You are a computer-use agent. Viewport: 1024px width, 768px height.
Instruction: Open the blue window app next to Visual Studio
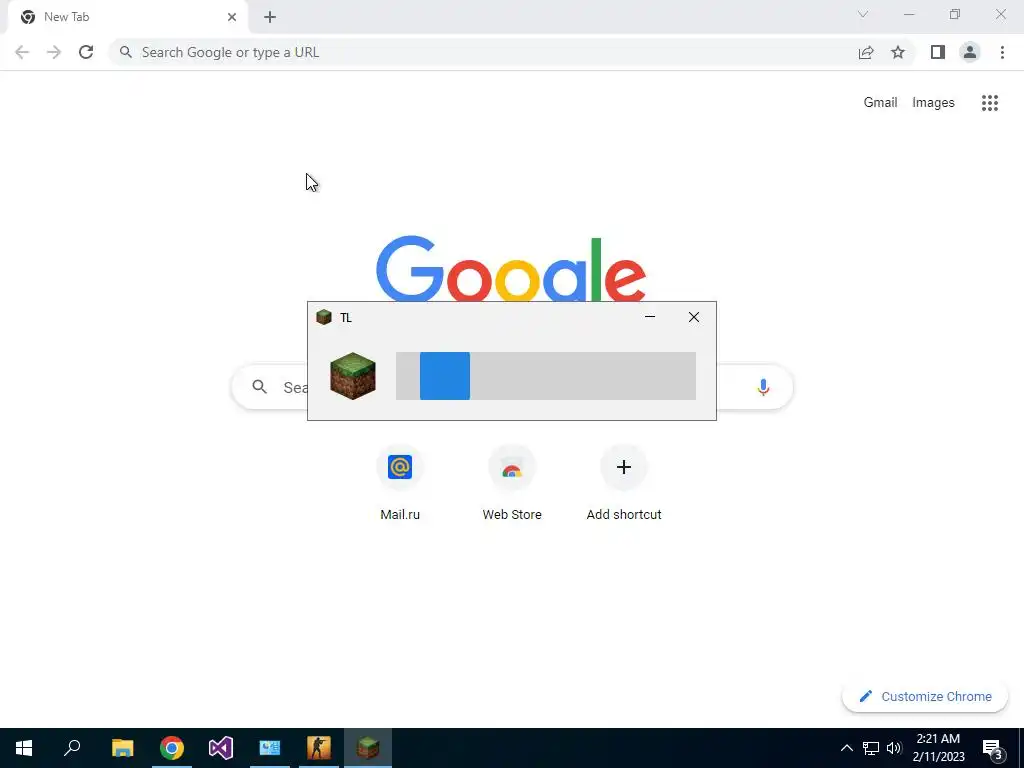click(270, 748)
